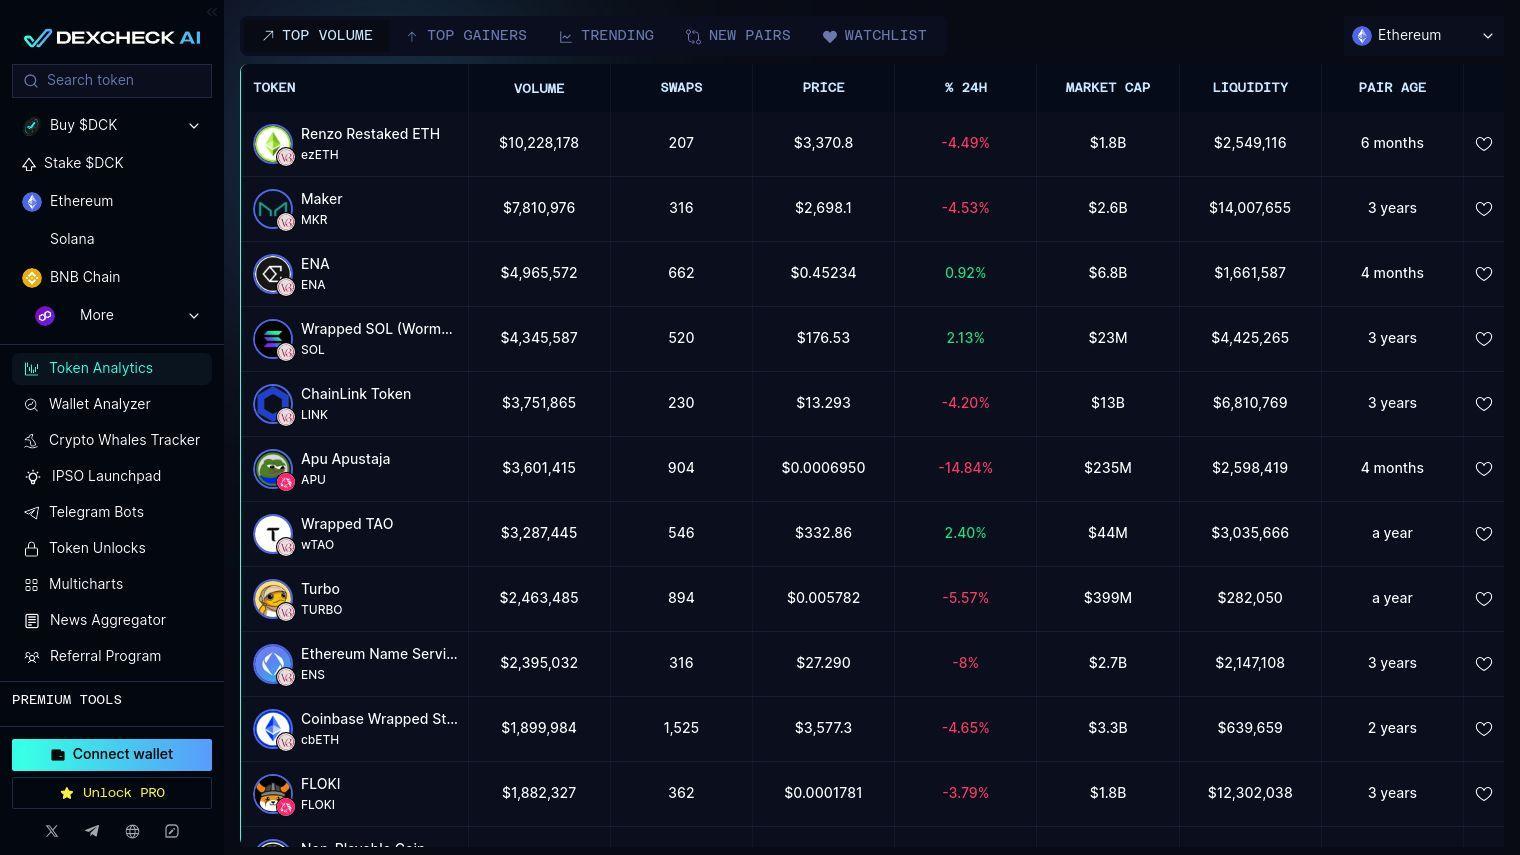Toggle watchlist heart for ENA
The height and width of the screenshot is (855, 1520).
(1484, 274)
